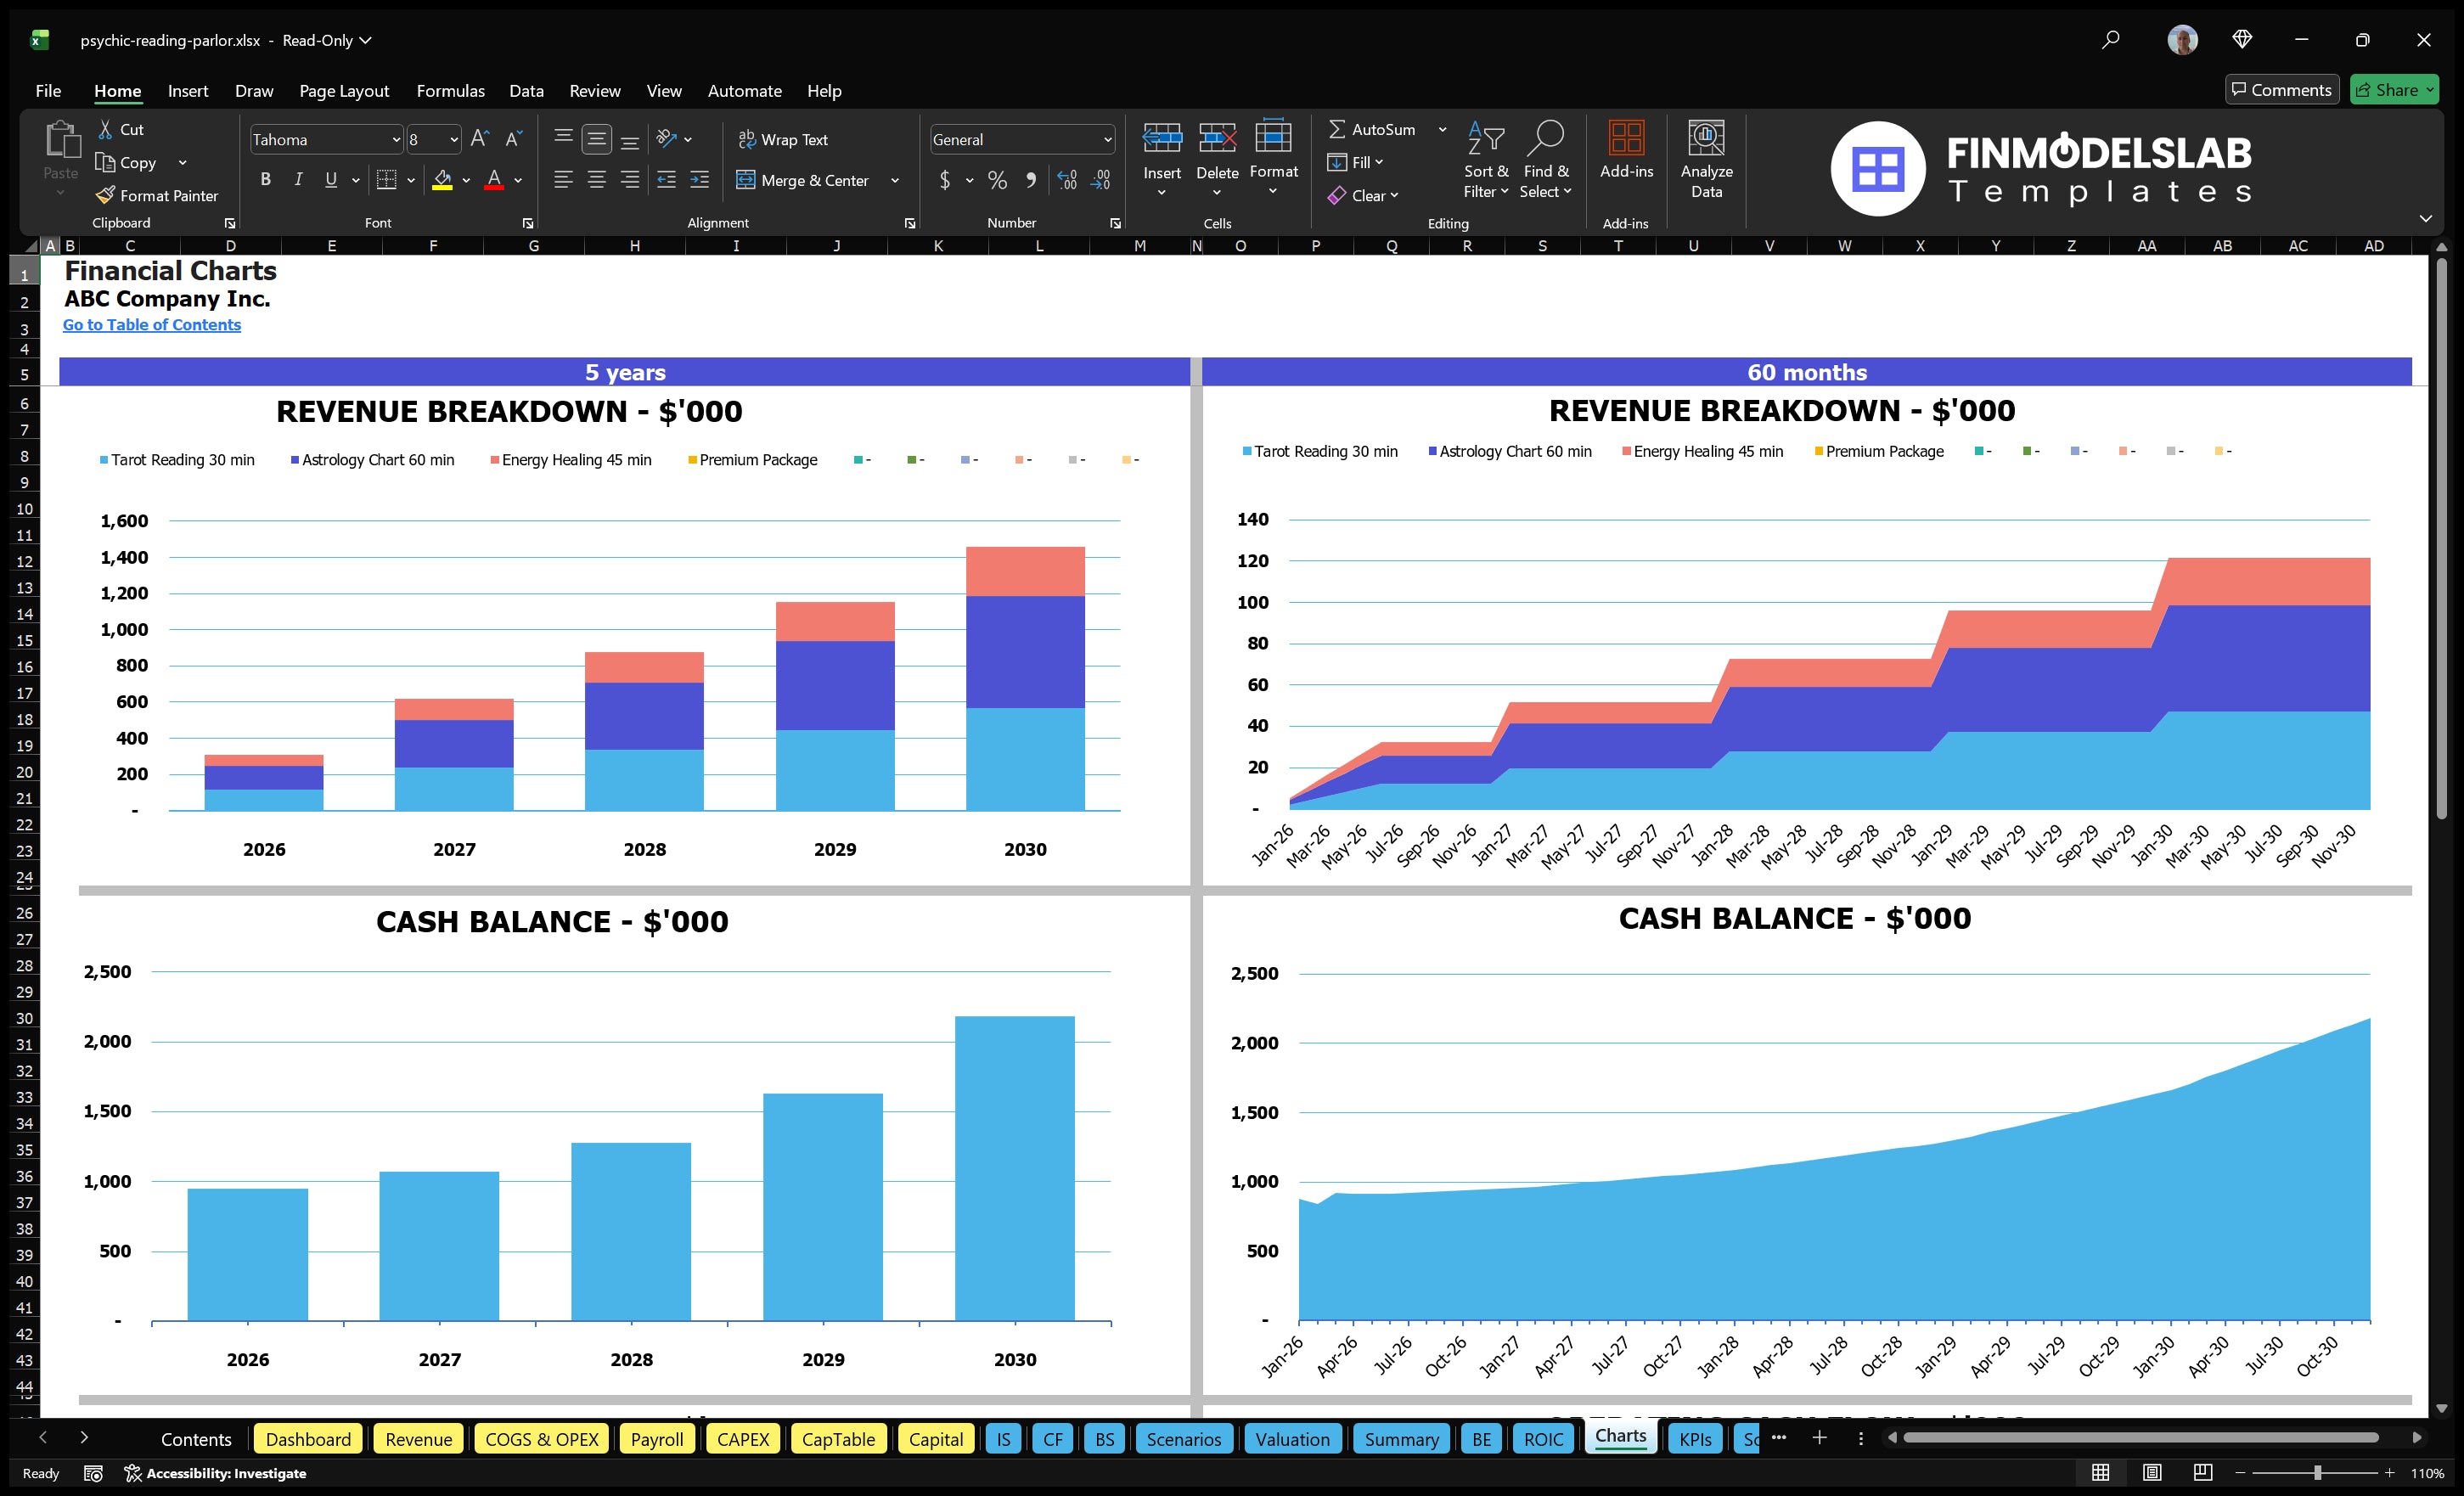The height and width of the screenshot is (1496, 2464).
Task: Toggle bold formatting
Action: pos(265,179)
